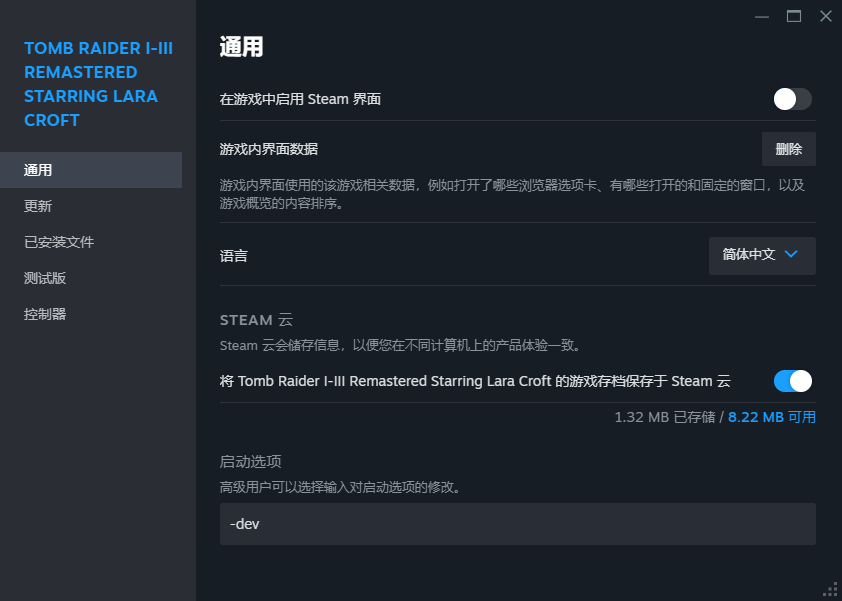The width and height of the screenshot is (842, 601).
Task: Click the 在游戏中启用 Steam 界面 label
Action: (300, 99)
